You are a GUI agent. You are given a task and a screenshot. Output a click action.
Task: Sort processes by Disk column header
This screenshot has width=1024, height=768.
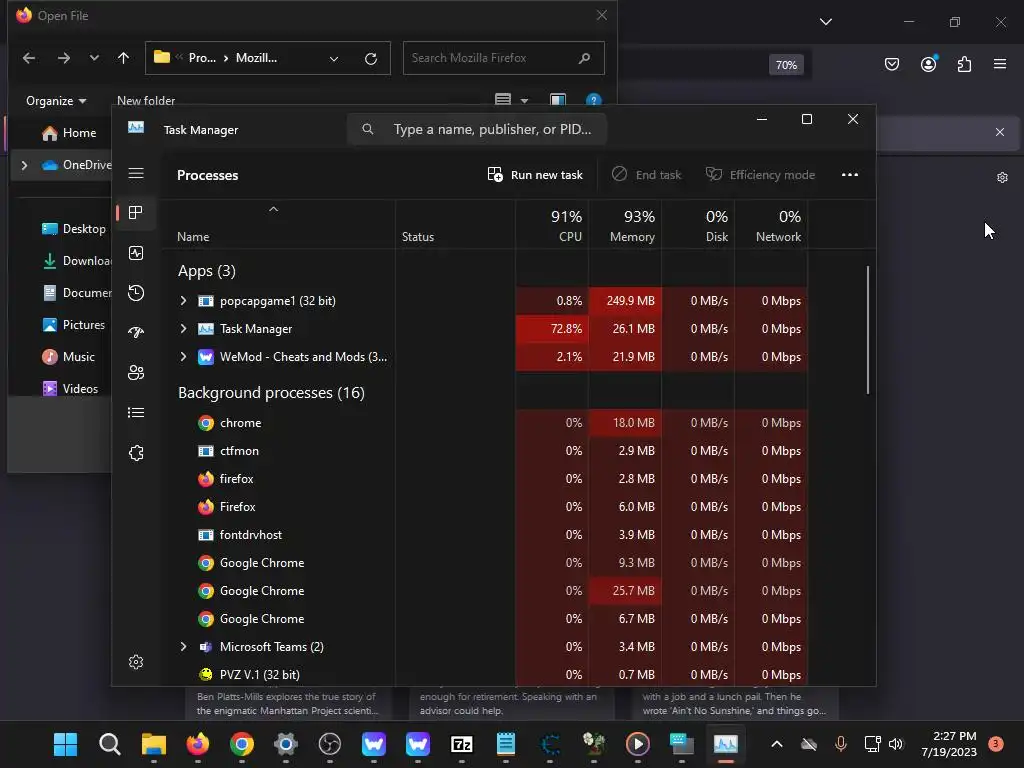(x=699, y=225)
